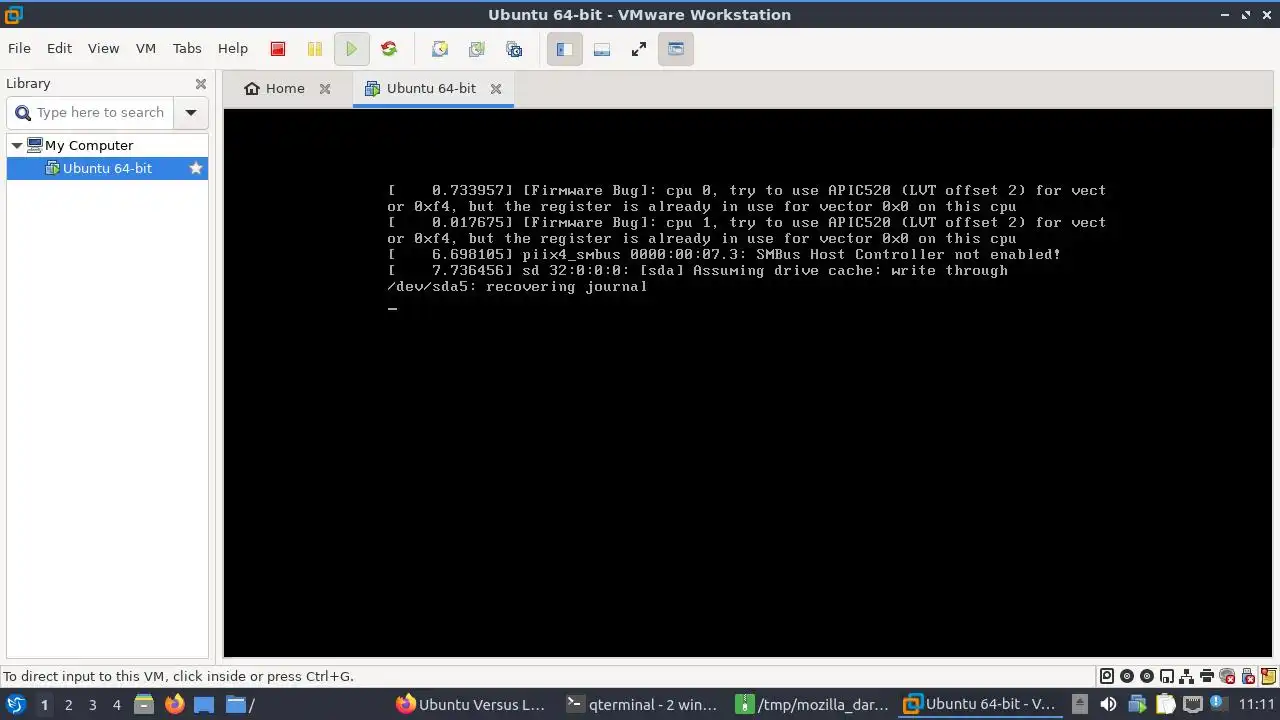This screenshot has height=720, width=1280.
Task: Close the Ubuntu 64-bit tab
Action: tap(496, 88)
